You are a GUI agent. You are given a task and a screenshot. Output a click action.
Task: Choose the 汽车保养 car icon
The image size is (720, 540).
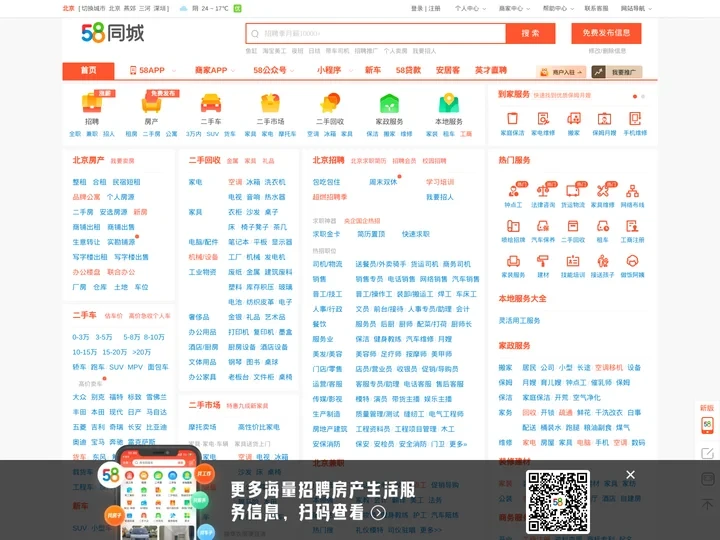(543, 225)
